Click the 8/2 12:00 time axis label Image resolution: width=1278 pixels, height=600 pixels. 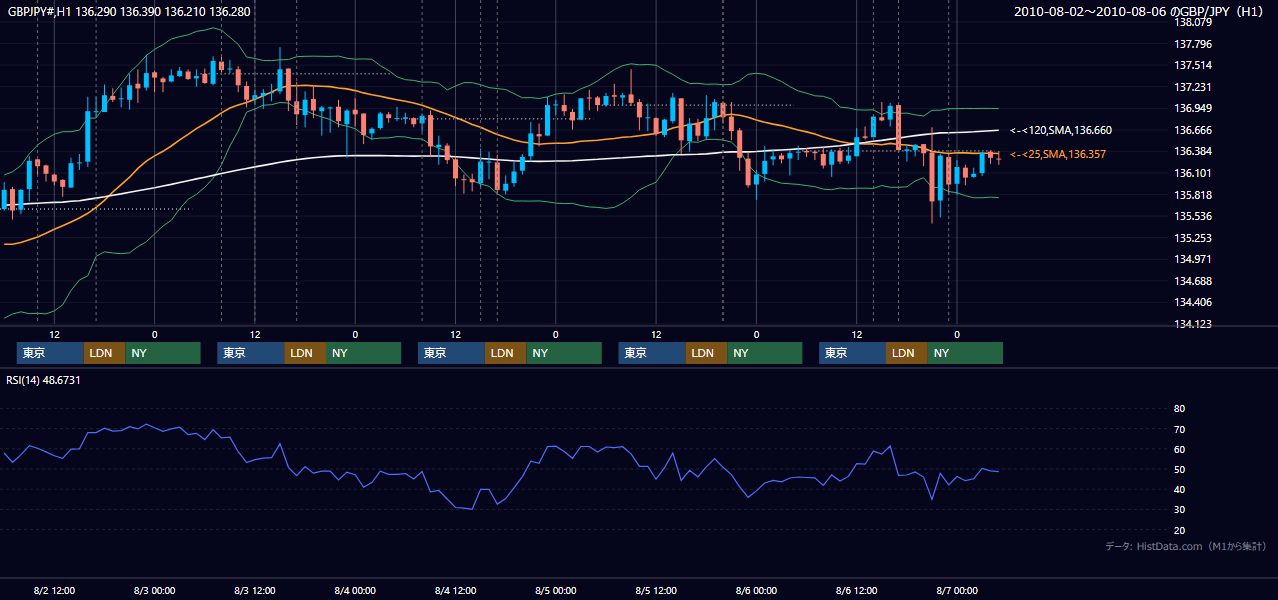55,590
